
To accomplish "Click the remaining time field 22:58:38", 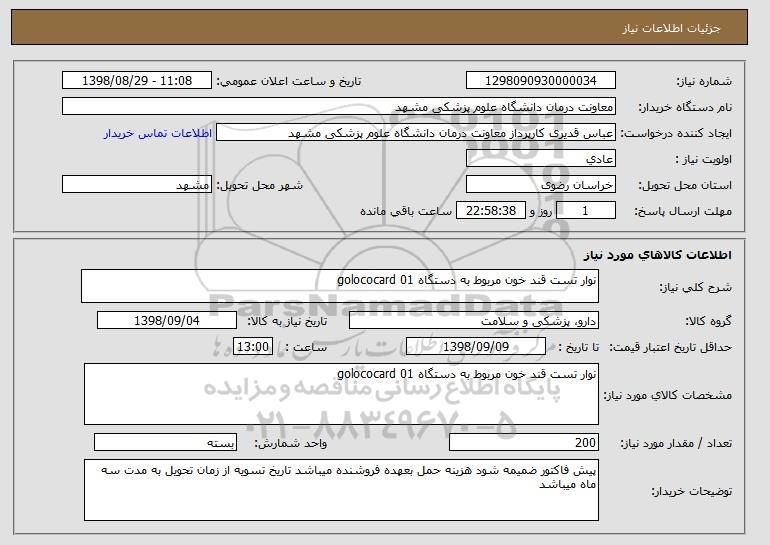I will tap(491, 211).
